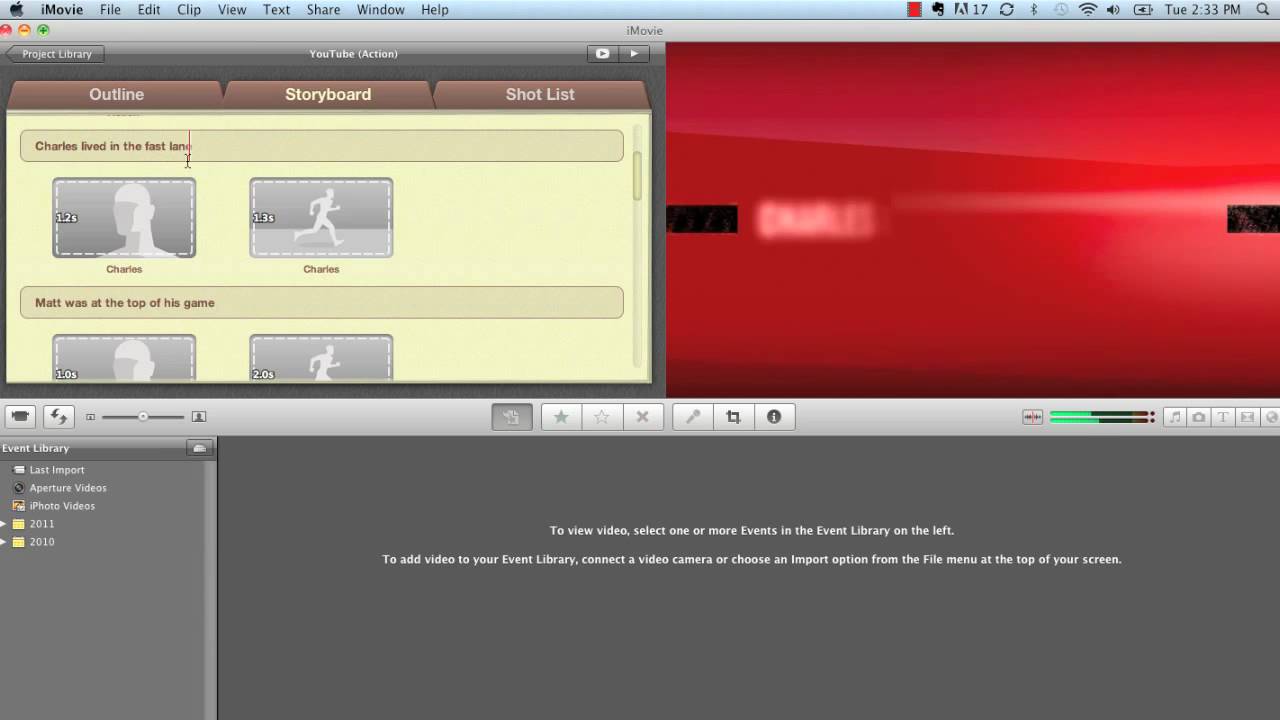Select the crop and rotate tool
The width and height of the screenshot is (1280, 720).
733,417
